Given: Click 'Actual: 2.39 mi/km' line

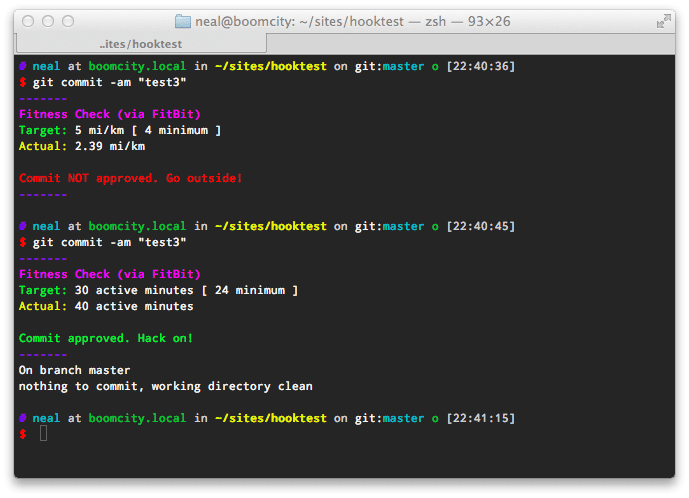Looking at the screenshot, I should point(82,146).
